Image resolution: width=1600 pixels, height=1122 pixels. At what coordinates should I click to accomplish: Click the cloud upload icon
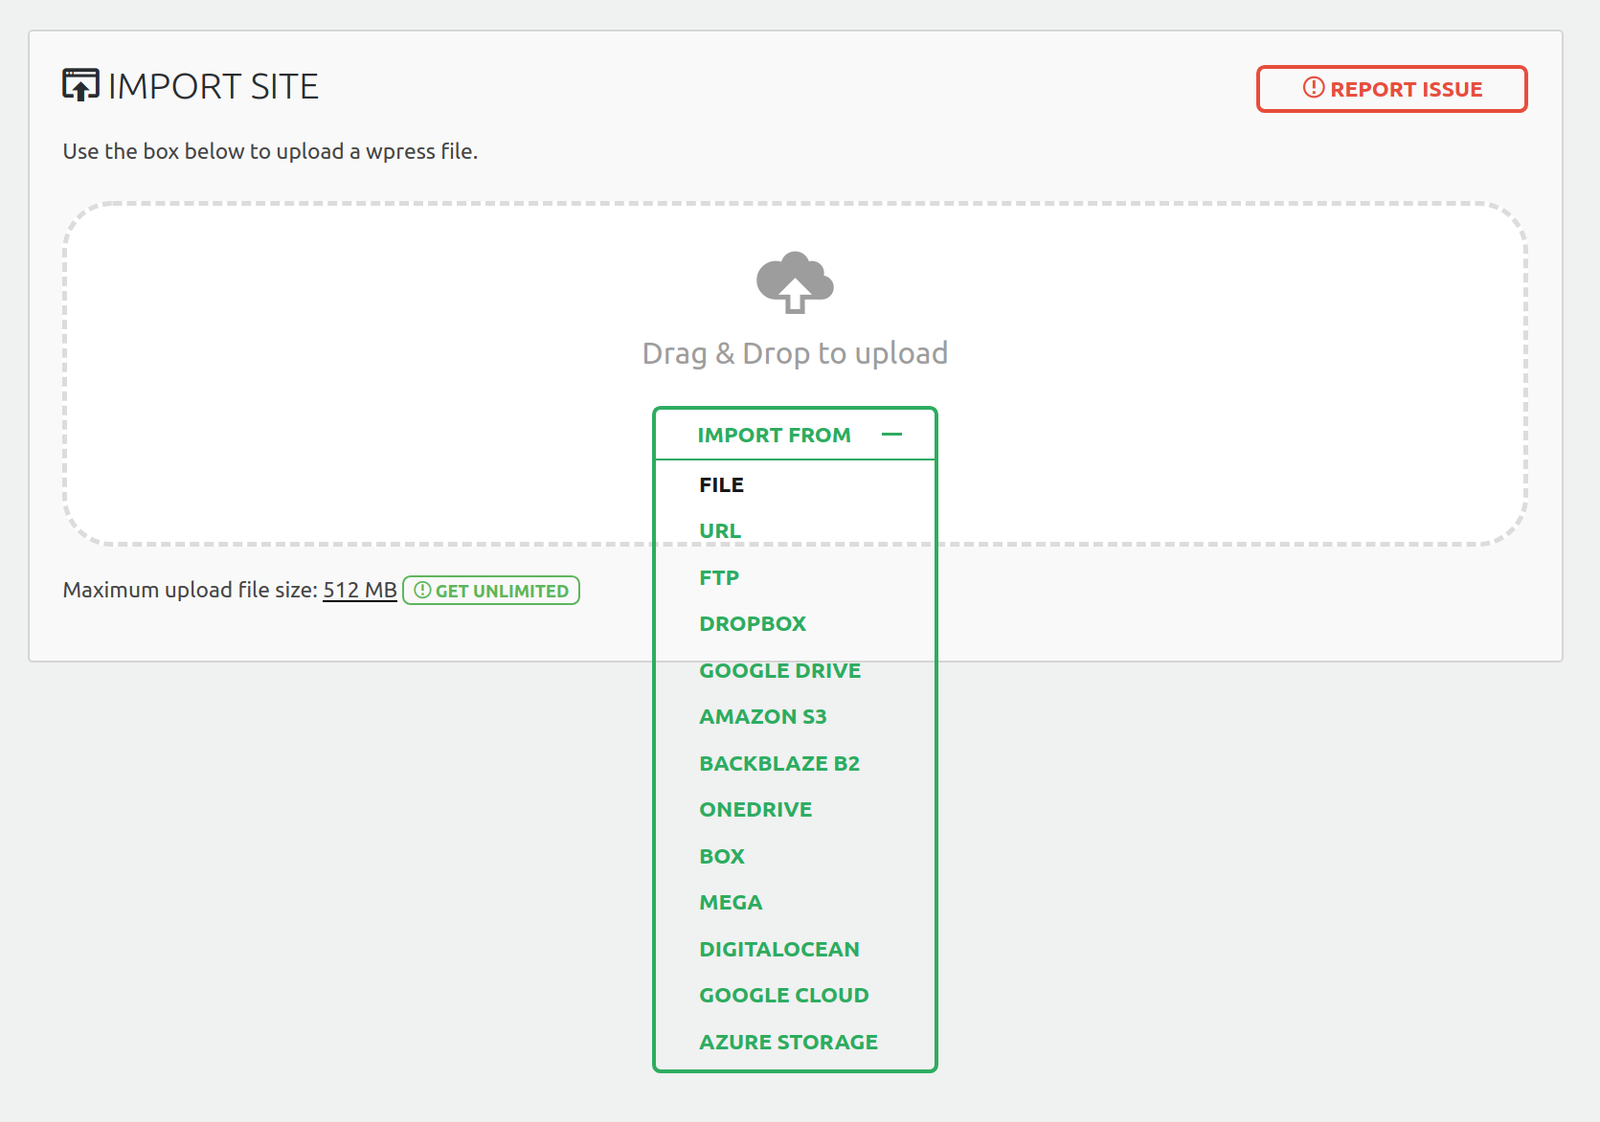(x=794, y=282)
